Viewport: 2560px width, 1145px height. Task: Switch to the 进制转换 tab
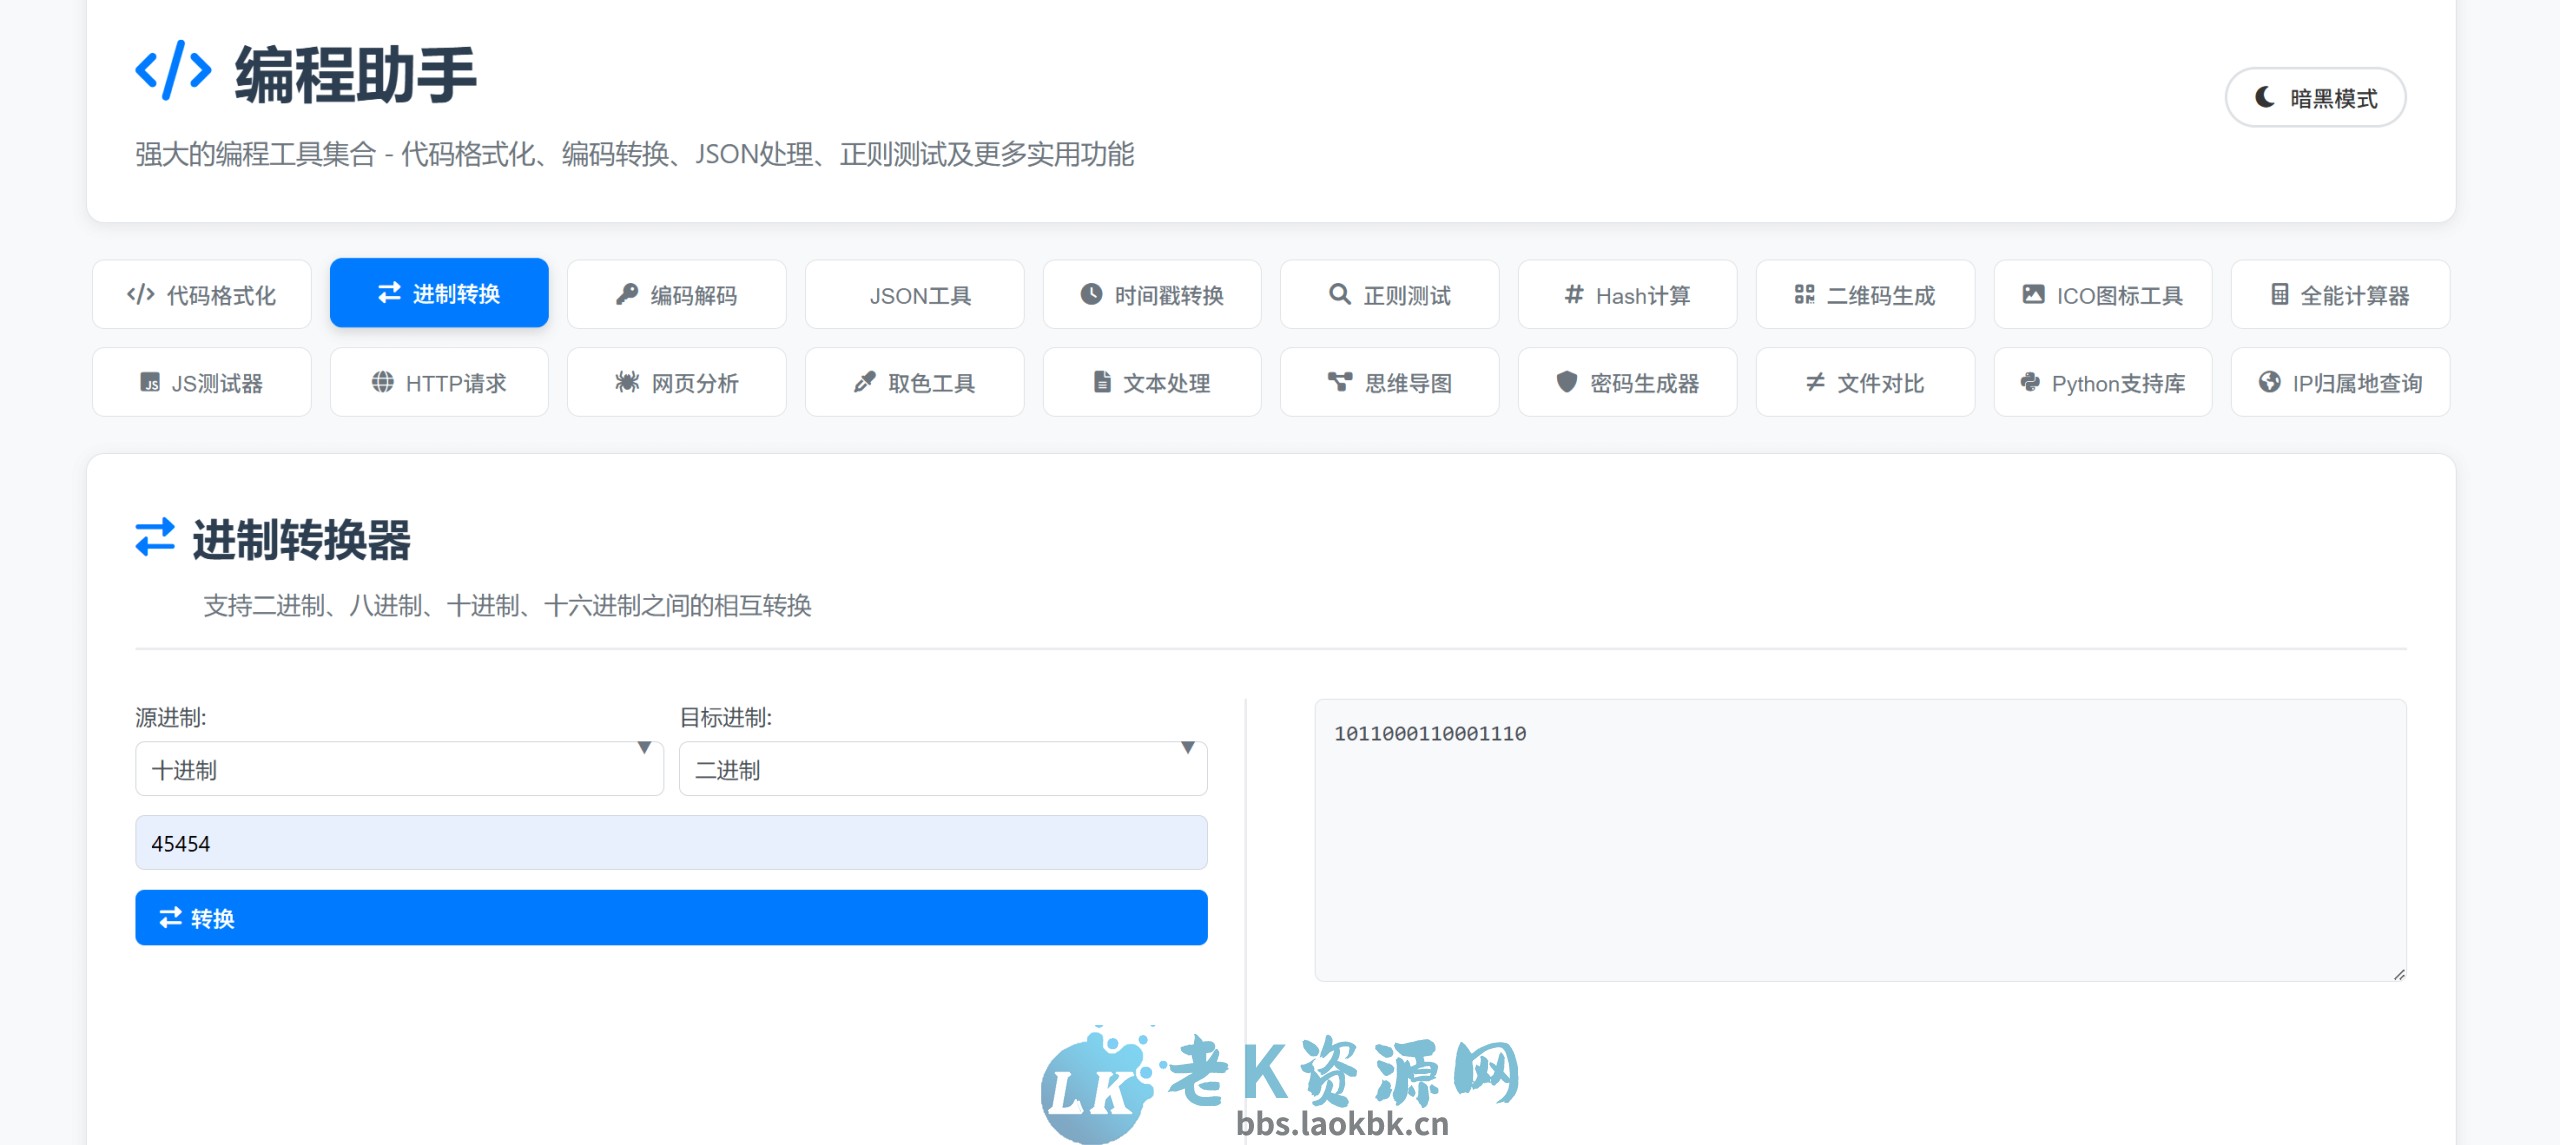tap(439, 292)
